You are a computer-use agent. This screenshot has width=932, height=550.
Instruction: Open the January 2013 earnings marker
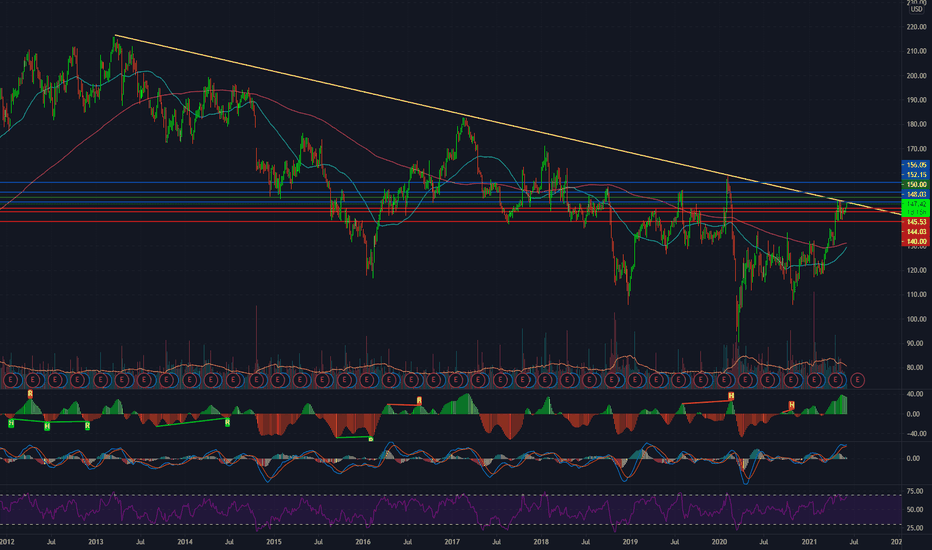[x=100, y=379]
